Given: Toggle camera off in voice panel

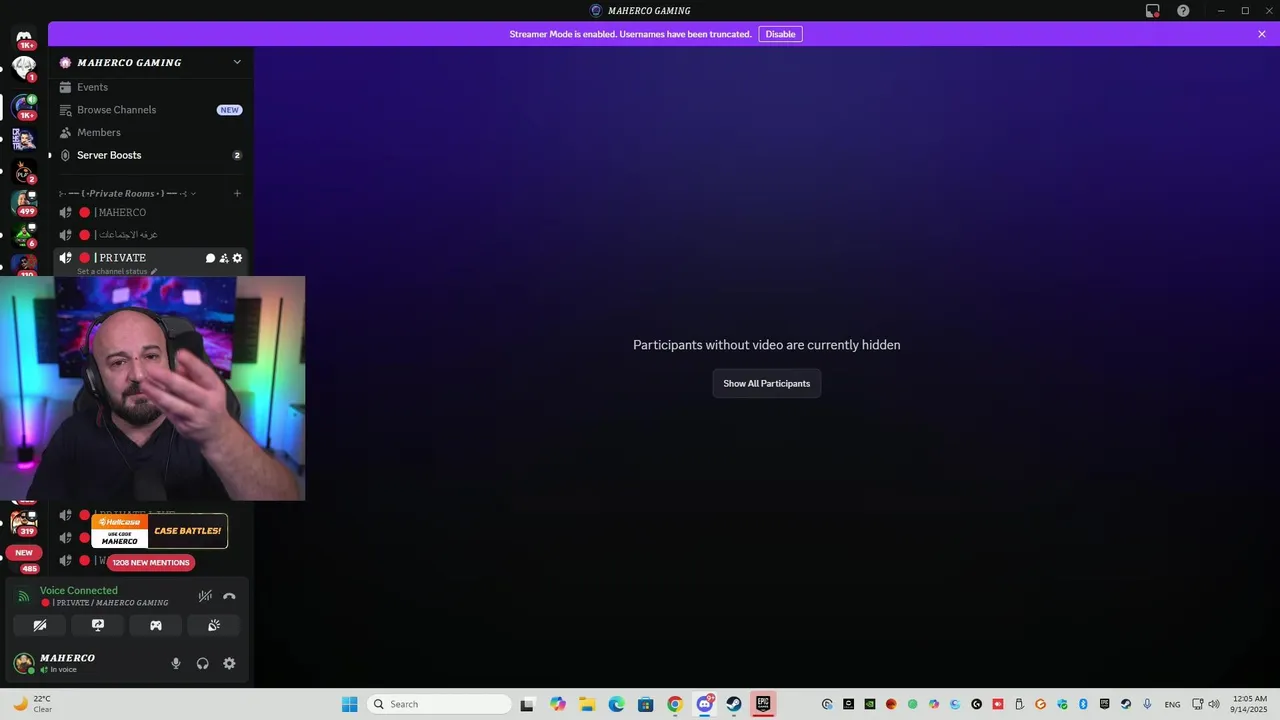Looking at the screenshot, I should click(40, 625).
